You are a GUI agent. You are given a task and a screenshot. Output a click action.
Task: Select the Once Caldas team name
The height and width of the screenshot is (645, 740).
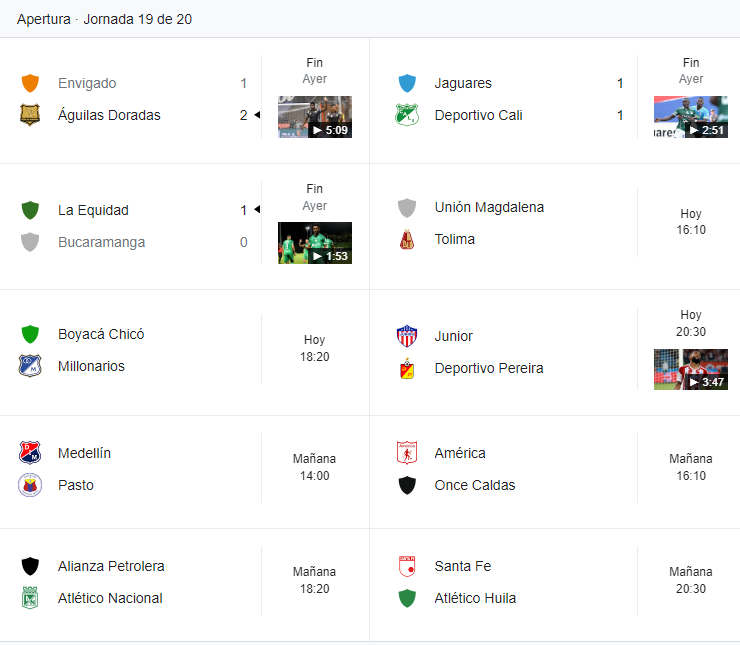pos(475,485)
